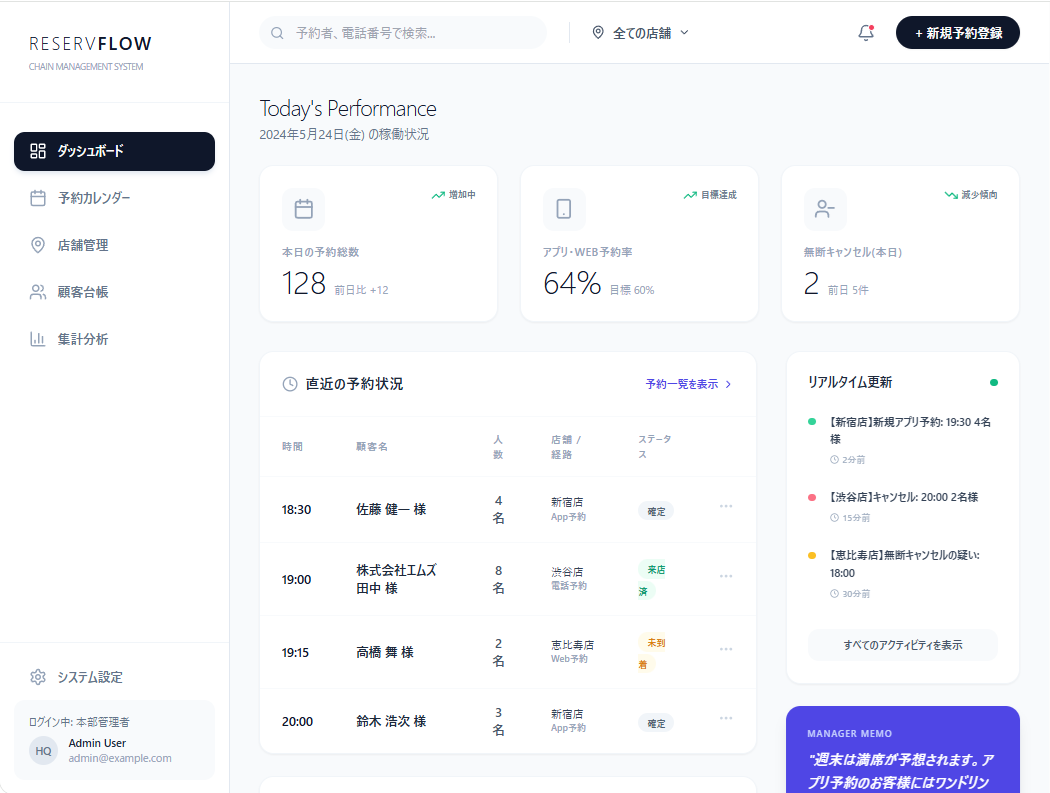
Task: Click the green realtime update status dot
Action: (994, 382)
